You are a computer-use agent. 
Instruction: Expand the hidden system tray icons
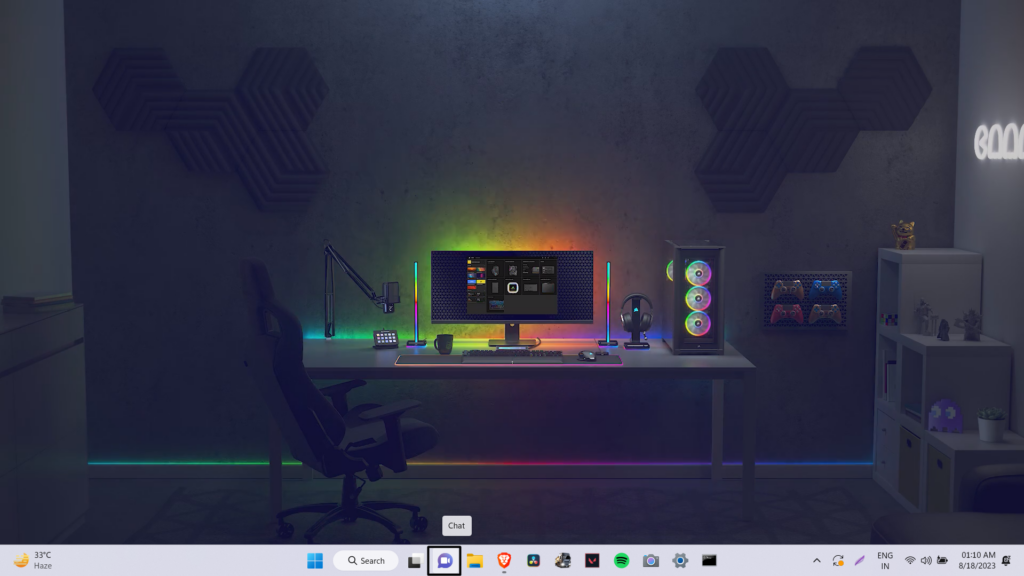tap(816, 561)
